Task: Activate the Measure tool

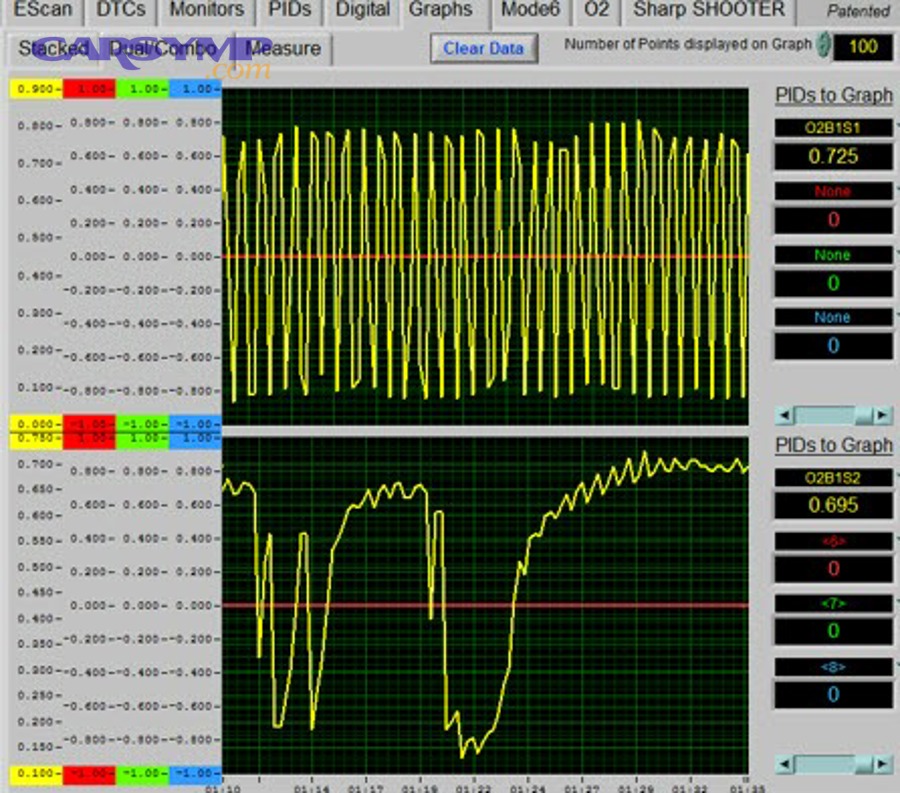Action: (x=279, y=48)
